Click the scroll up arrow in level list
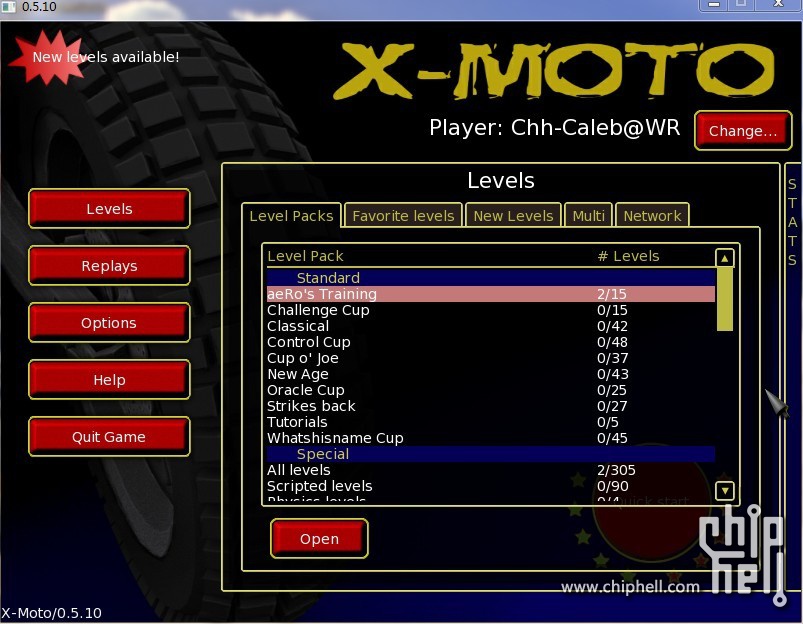Screen dimensions: 803x624 (724, 258)
